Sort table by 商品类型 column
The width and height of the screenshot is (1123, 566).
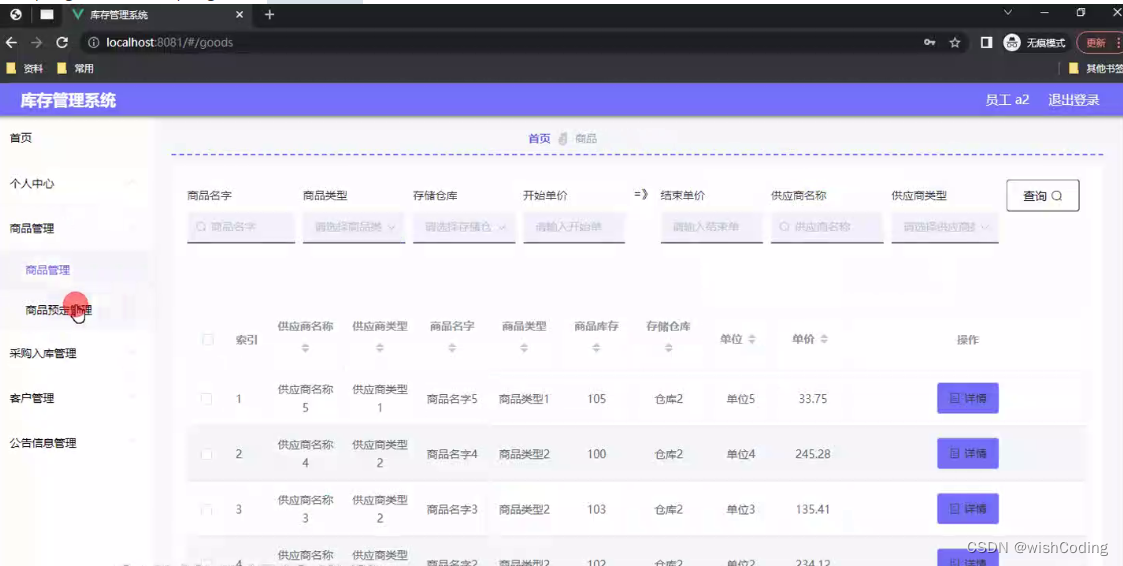tap(524, 348)
